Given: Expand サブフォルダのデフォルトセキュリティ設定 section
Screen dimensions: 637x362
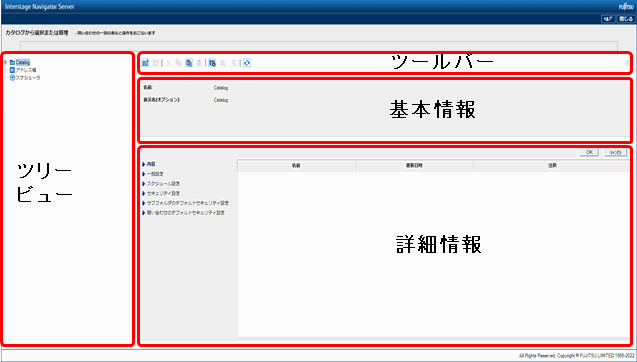Looking at the screenshot, I should pos(144,203).
